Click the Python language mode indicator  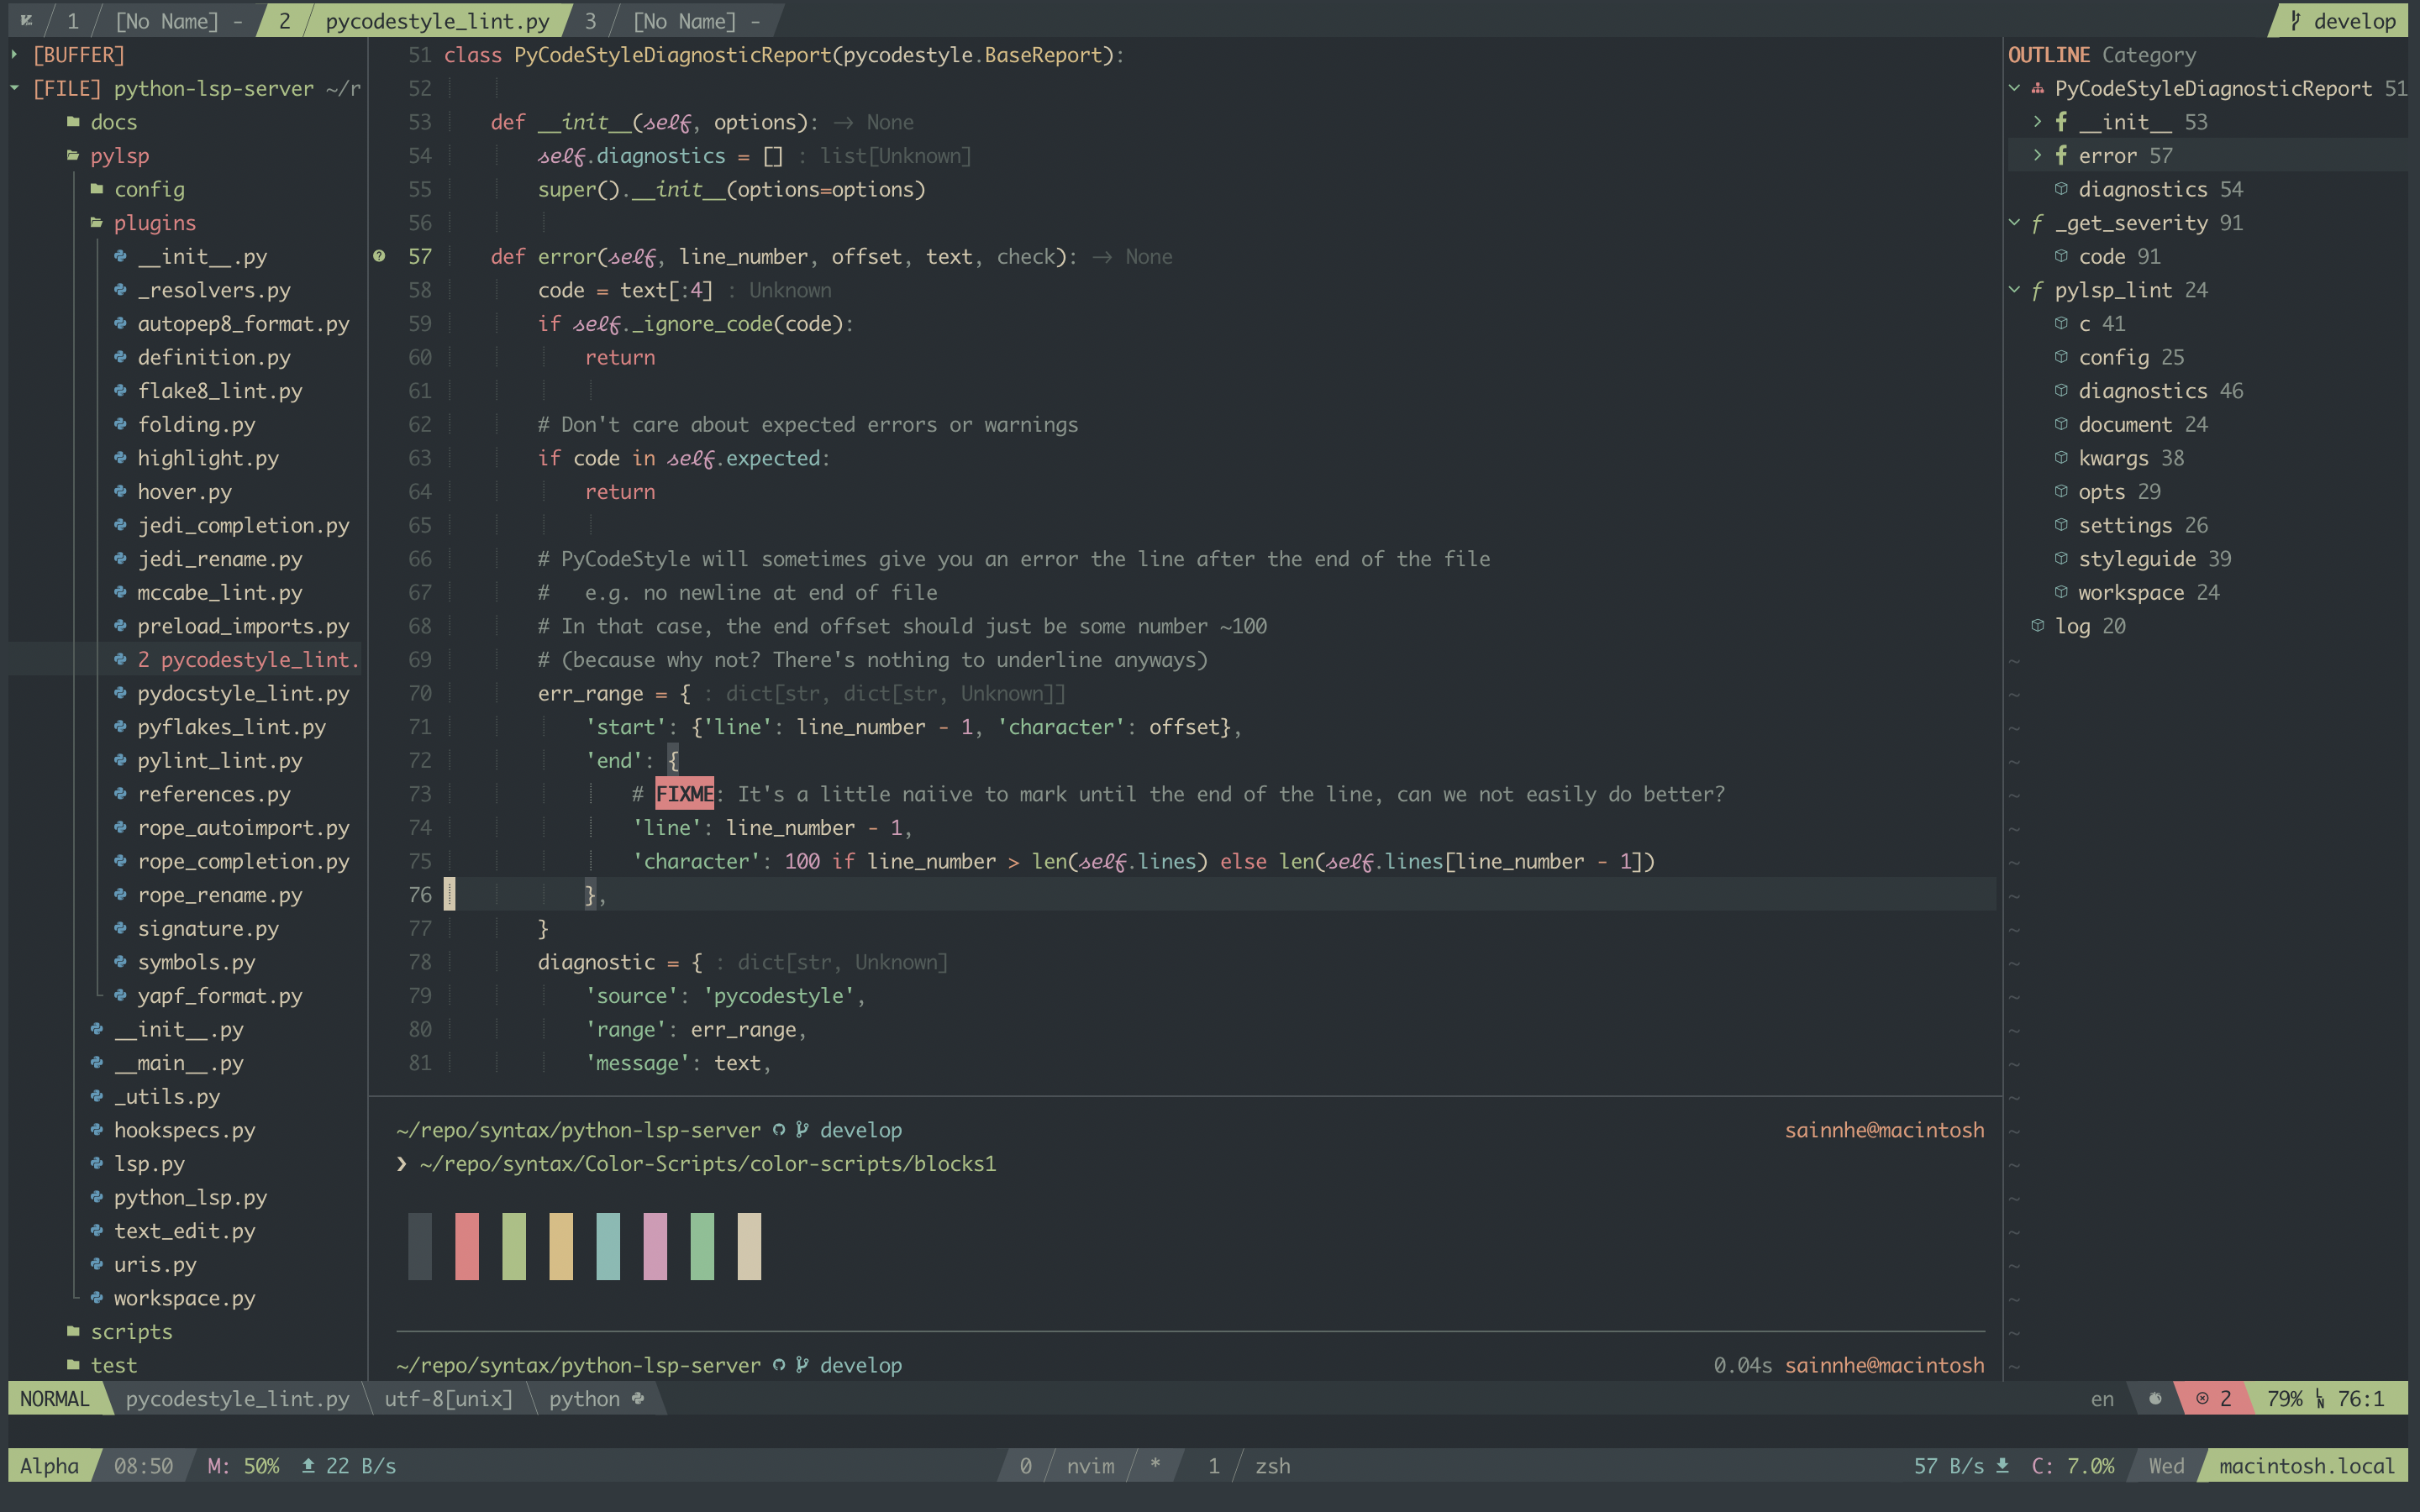(x=587, y=1399)
